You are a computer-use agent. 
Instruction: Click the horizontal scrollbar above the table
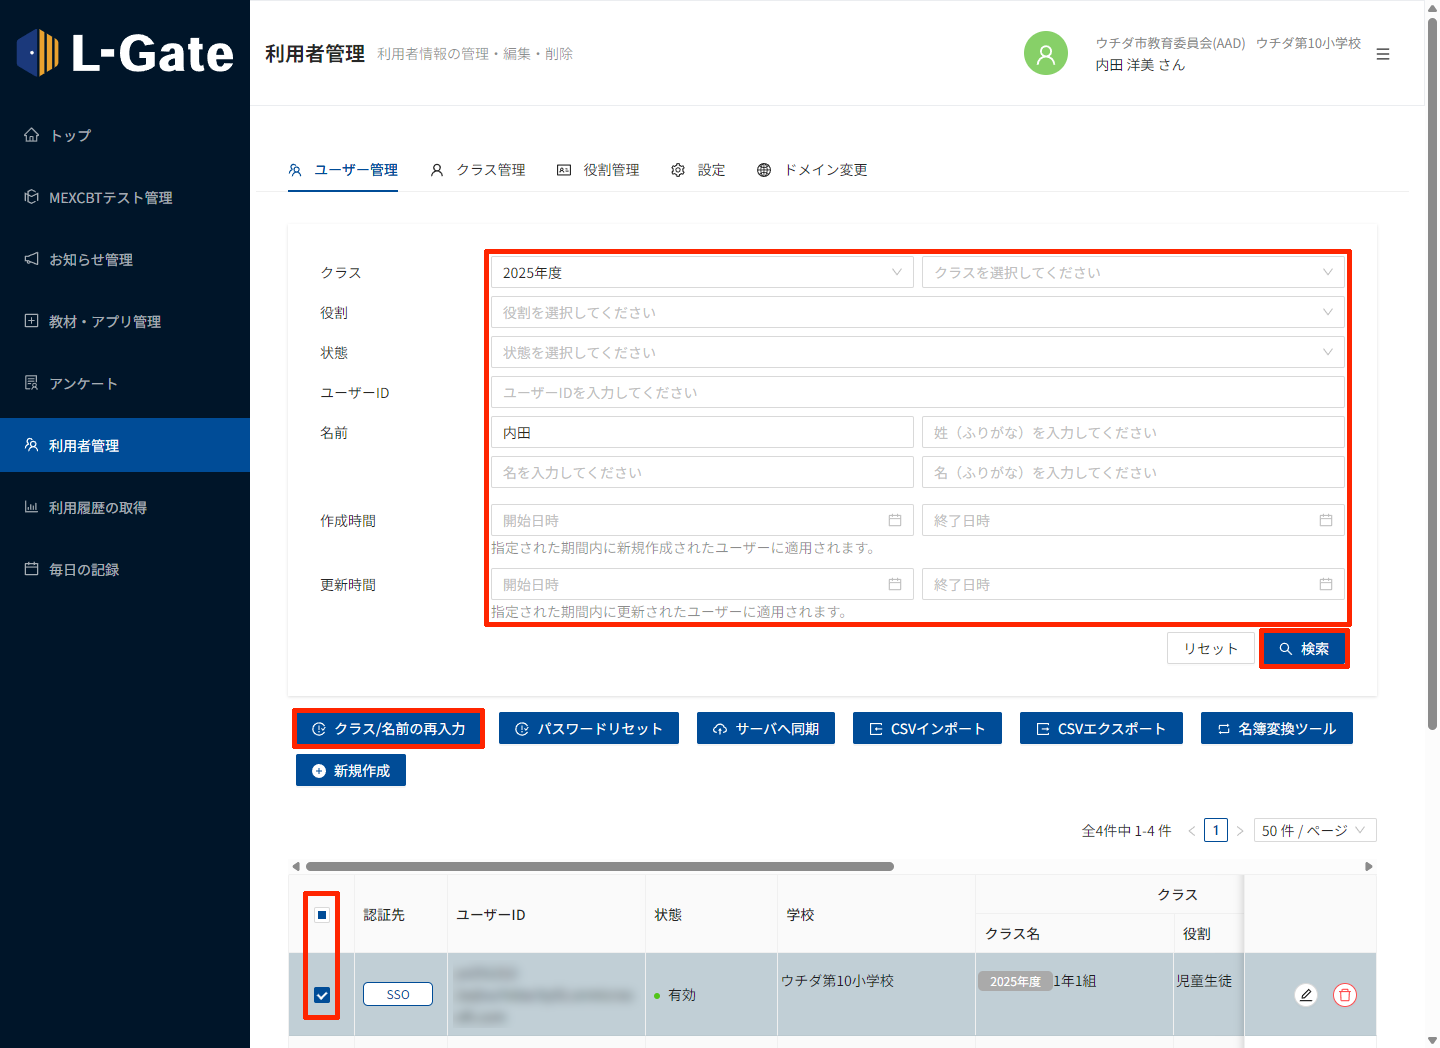pyautogui.click(x=600, y=867)
